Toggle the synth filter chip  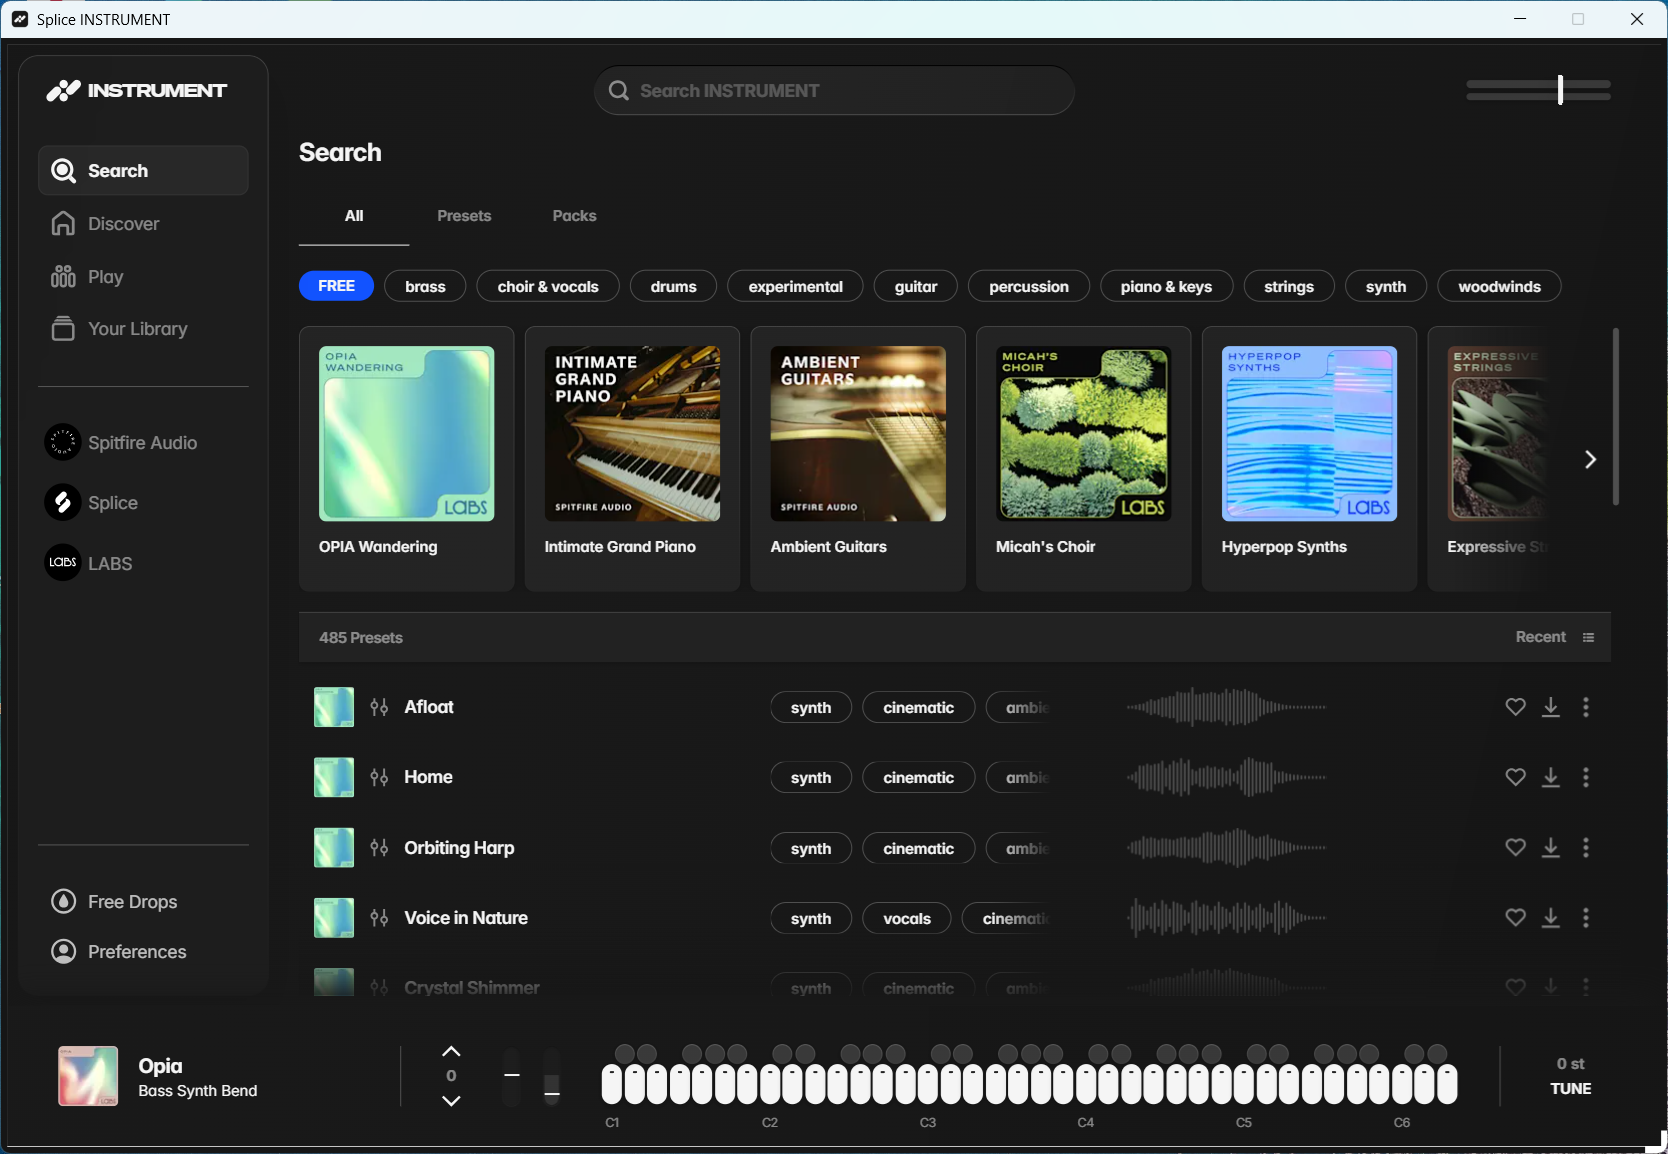point(1386,286)
